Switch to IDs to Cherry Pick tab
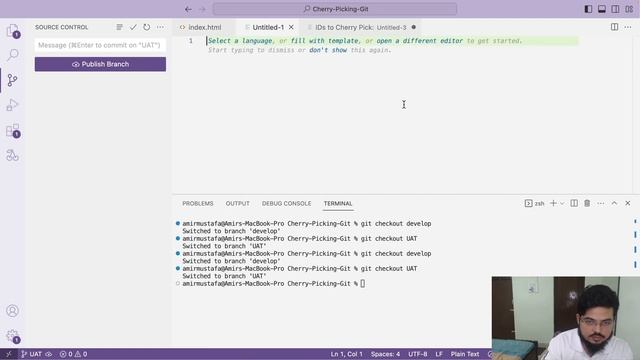Viewport: 640px width, 360px height. 361,27
